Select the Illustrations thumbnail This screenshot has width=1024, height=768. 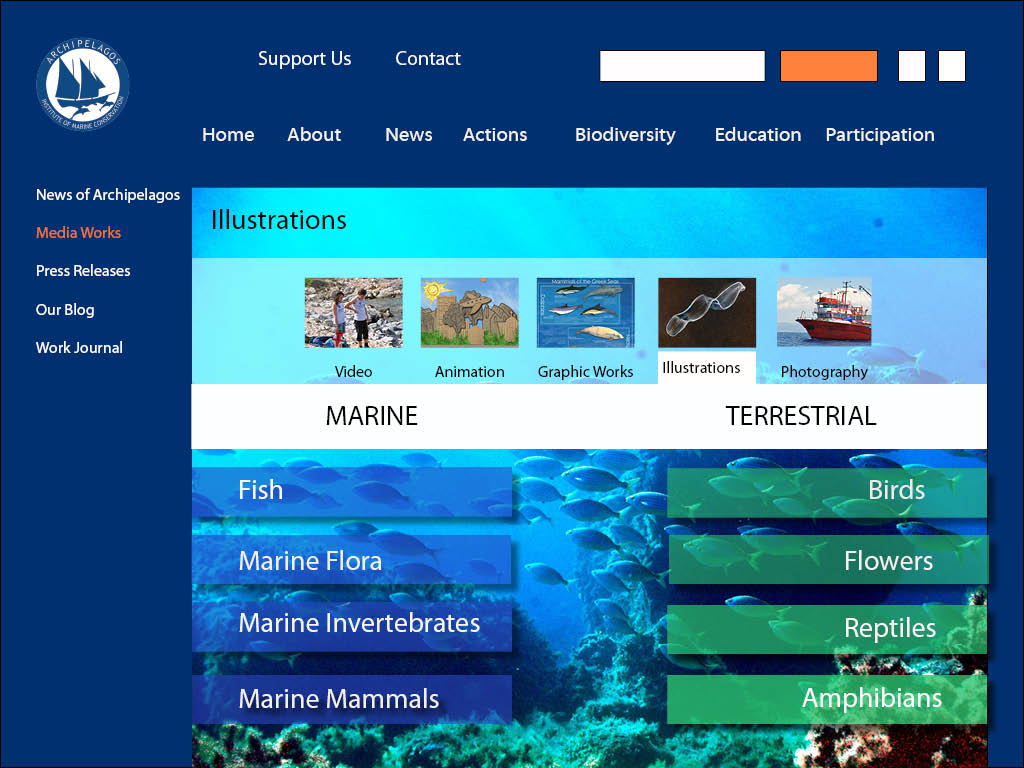[706, 312]
